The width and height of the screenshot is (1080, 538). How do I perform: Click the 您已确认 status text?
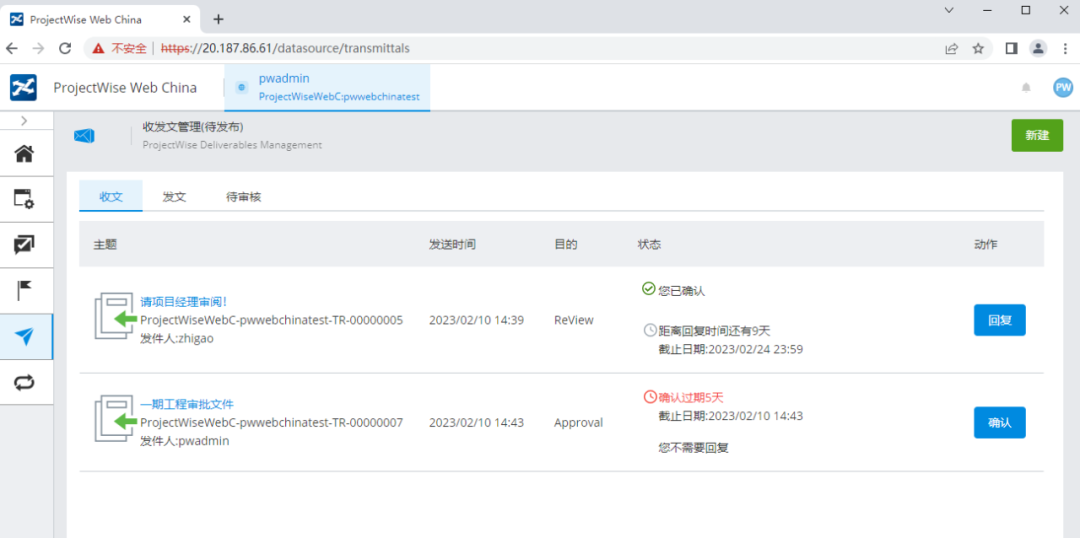click(681, 290)
